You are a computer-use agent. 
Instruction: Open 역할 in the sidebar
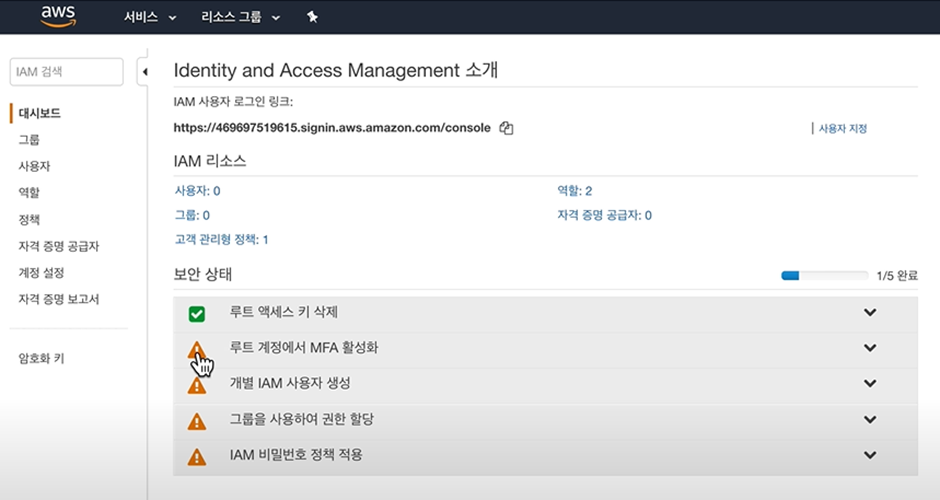click(x=29, y=192)
